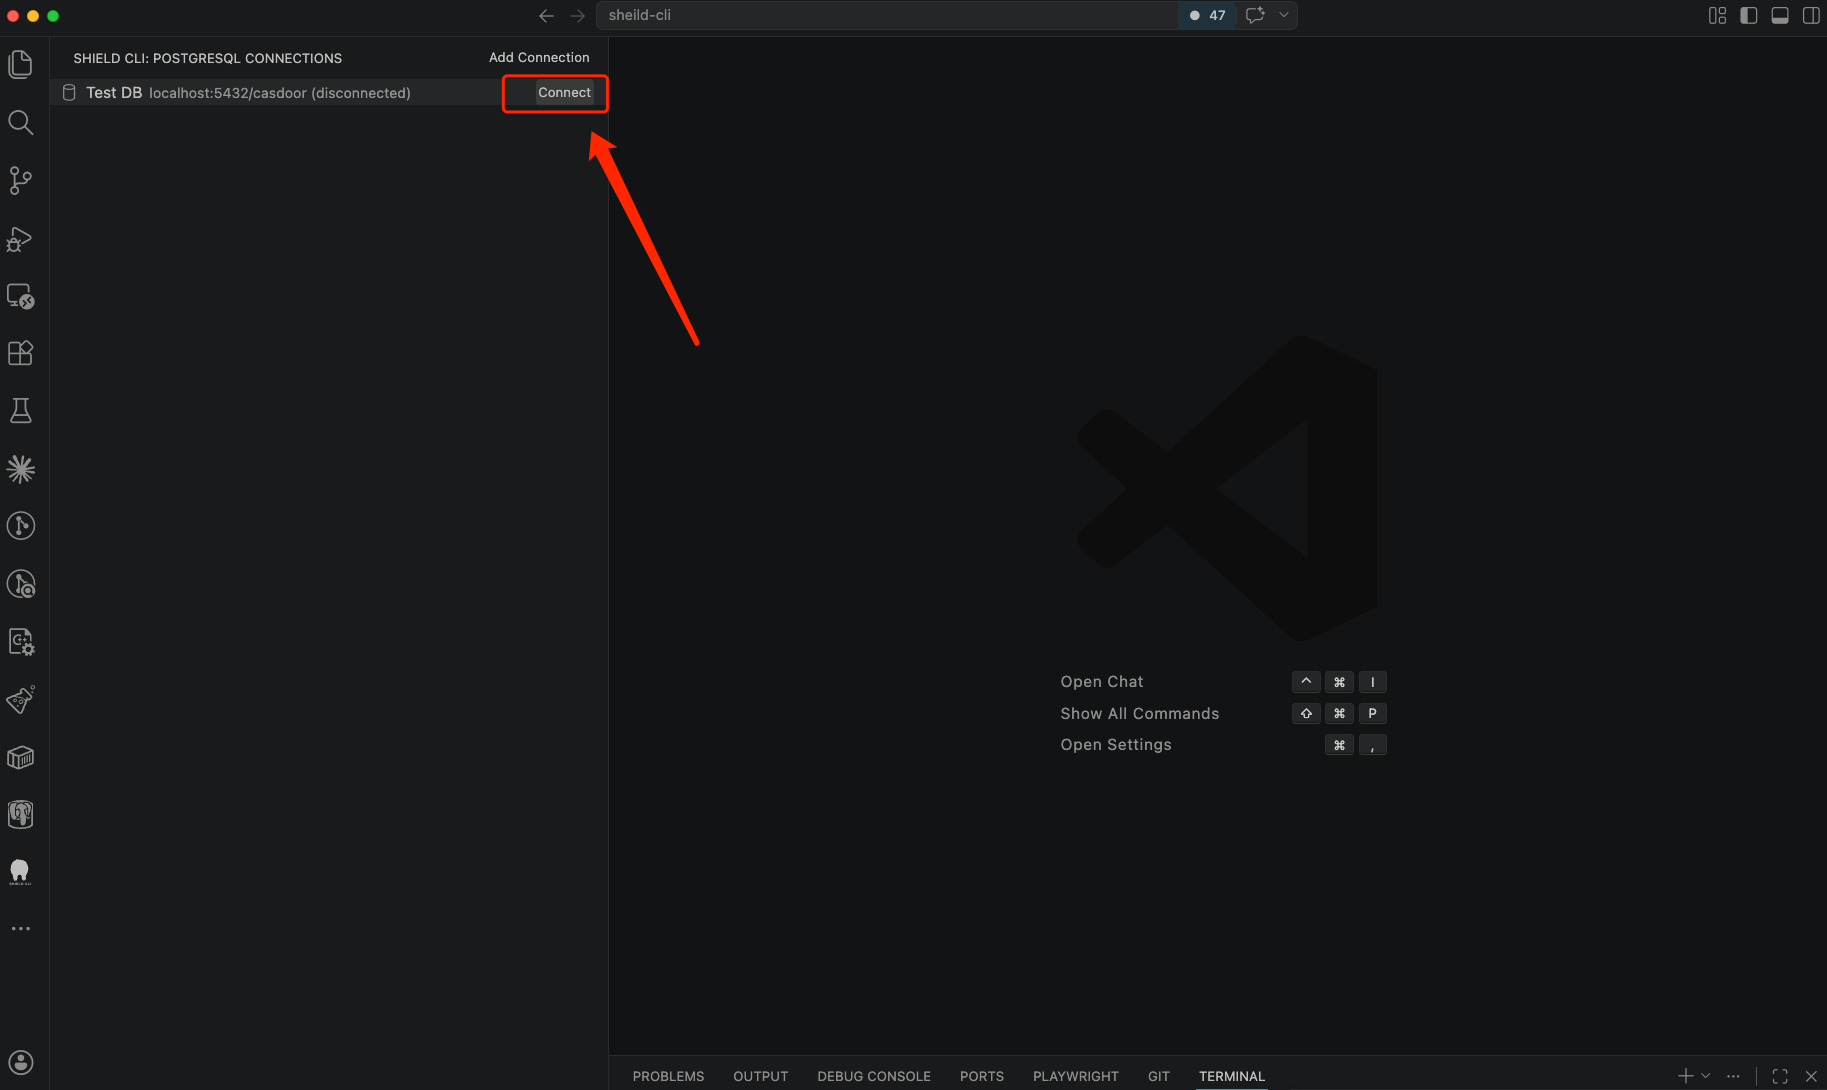Screen dimensions: 1827x1090
Task: Toggle the secondary side bar
Action: pyautogui.click(x=1811, y=15)
